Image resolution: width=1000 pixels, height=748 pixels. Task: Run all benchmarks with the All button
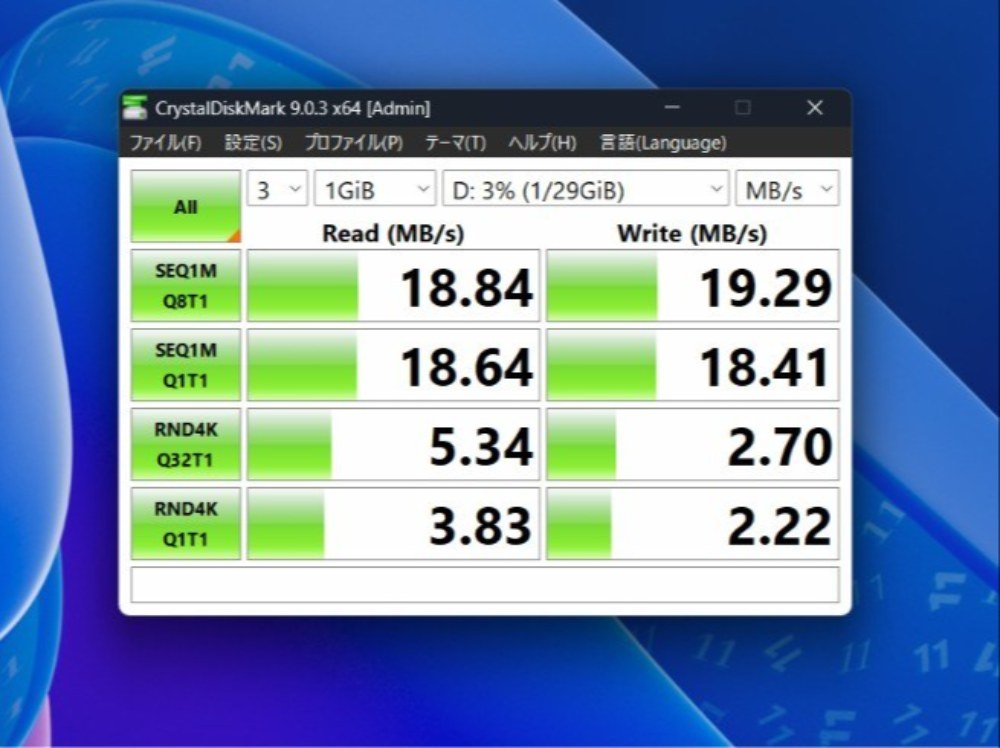[x=186, y=207]
